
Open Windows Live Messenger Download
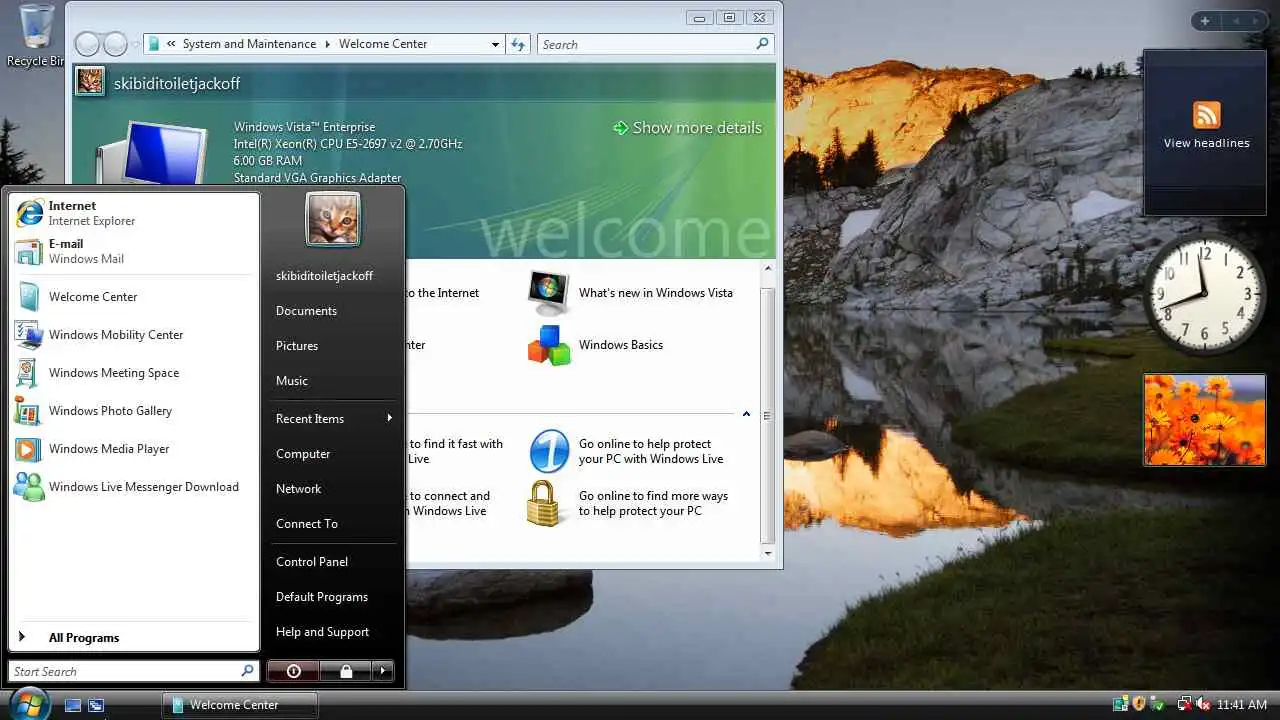click(133, 487)
